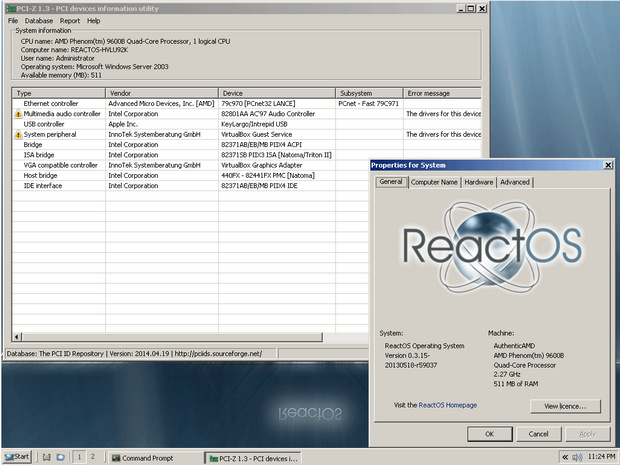620x465 pixels.
Task: Sort by the Vendor column header
Action: click(x=162, y=93)
